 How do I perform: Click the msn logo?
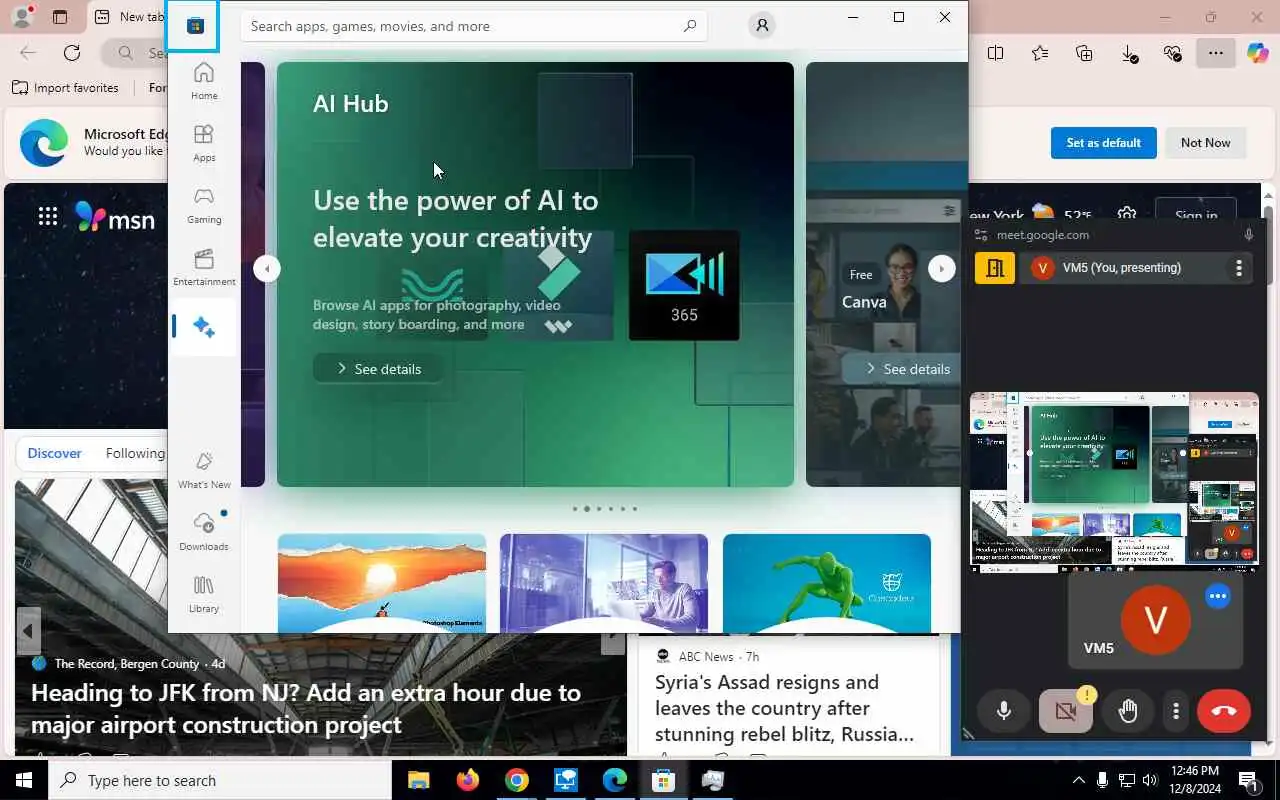pyautogui.click(x=115, y=217)
